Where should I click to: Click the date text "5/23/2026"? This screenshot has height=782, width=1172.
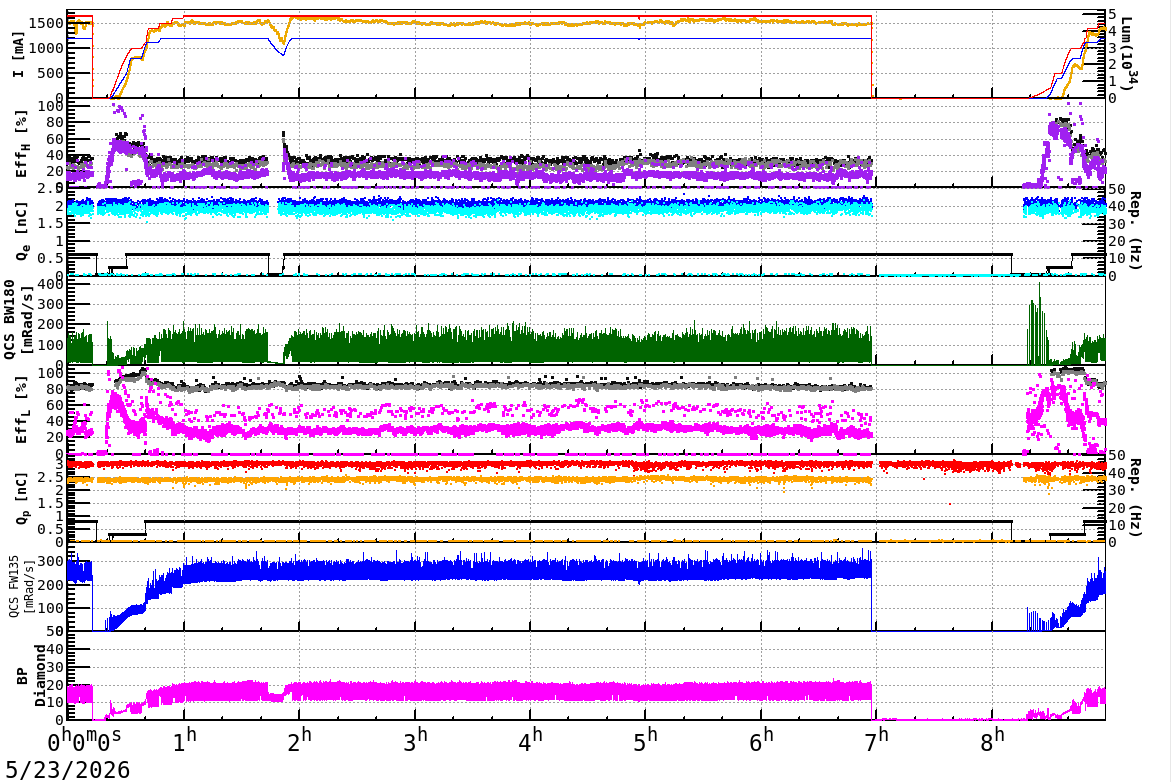tap(67, 769)
